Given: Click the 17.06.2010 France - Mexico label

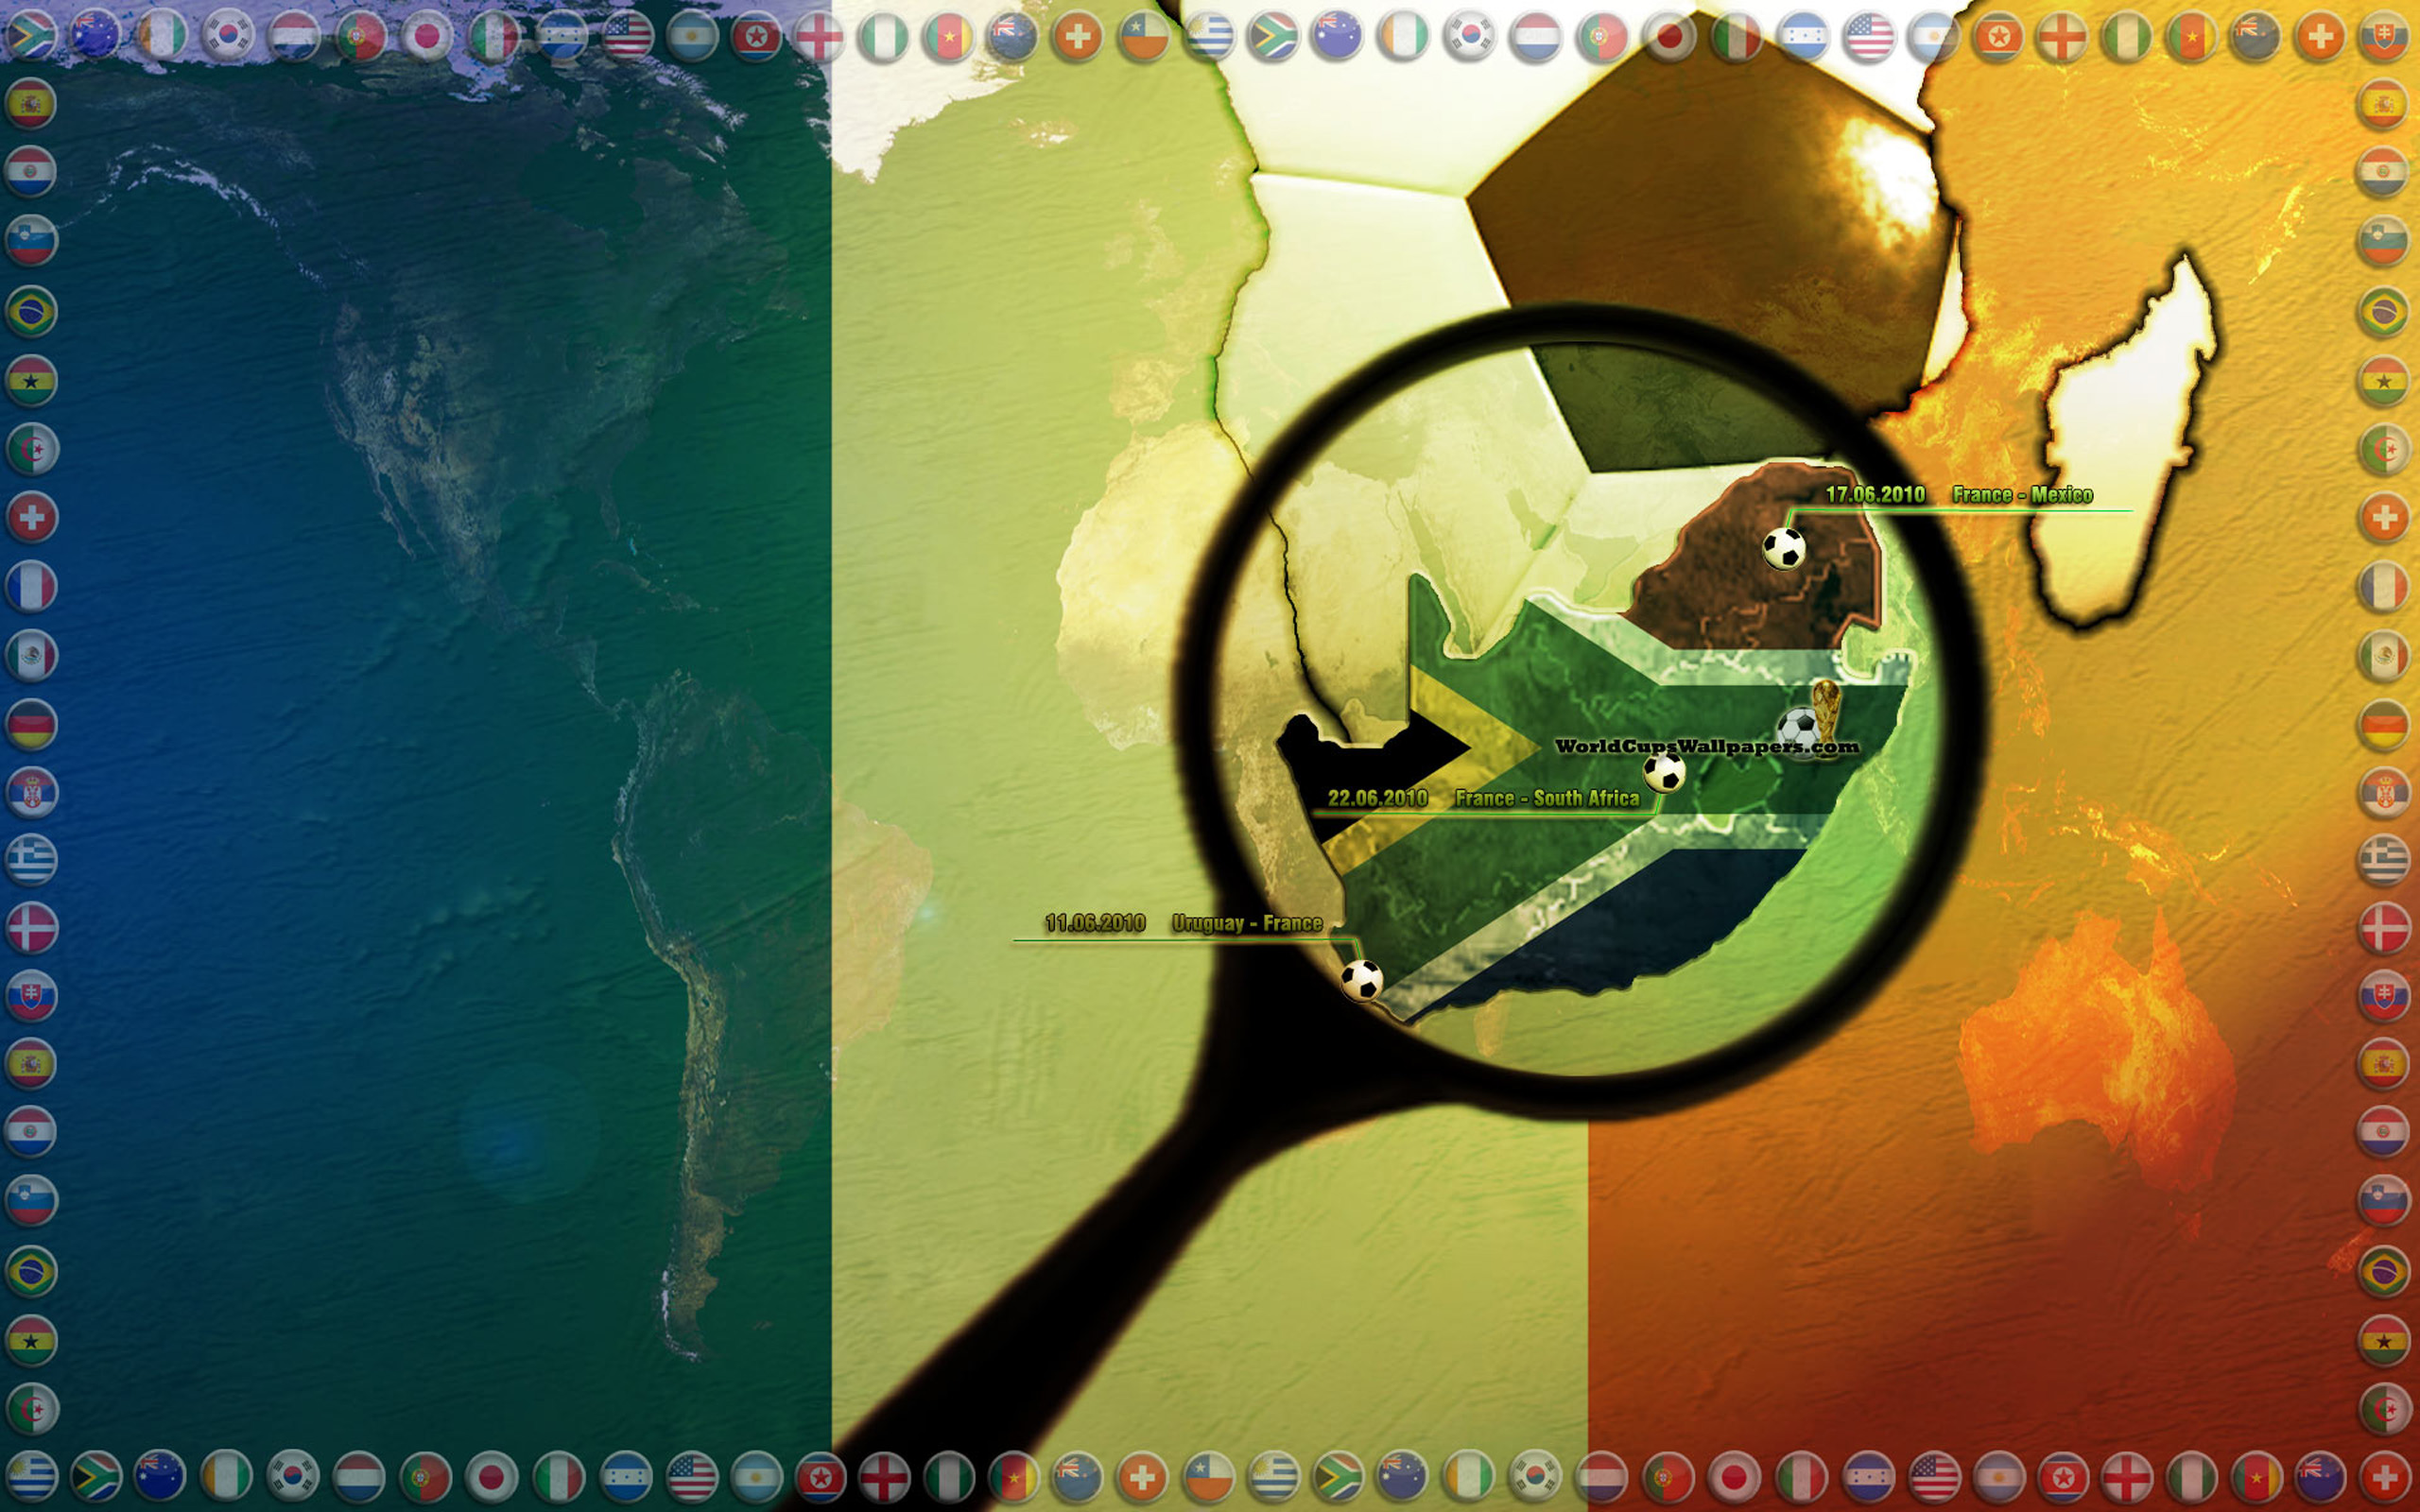Looking at the screenshot, I should tap(1958, 495).
